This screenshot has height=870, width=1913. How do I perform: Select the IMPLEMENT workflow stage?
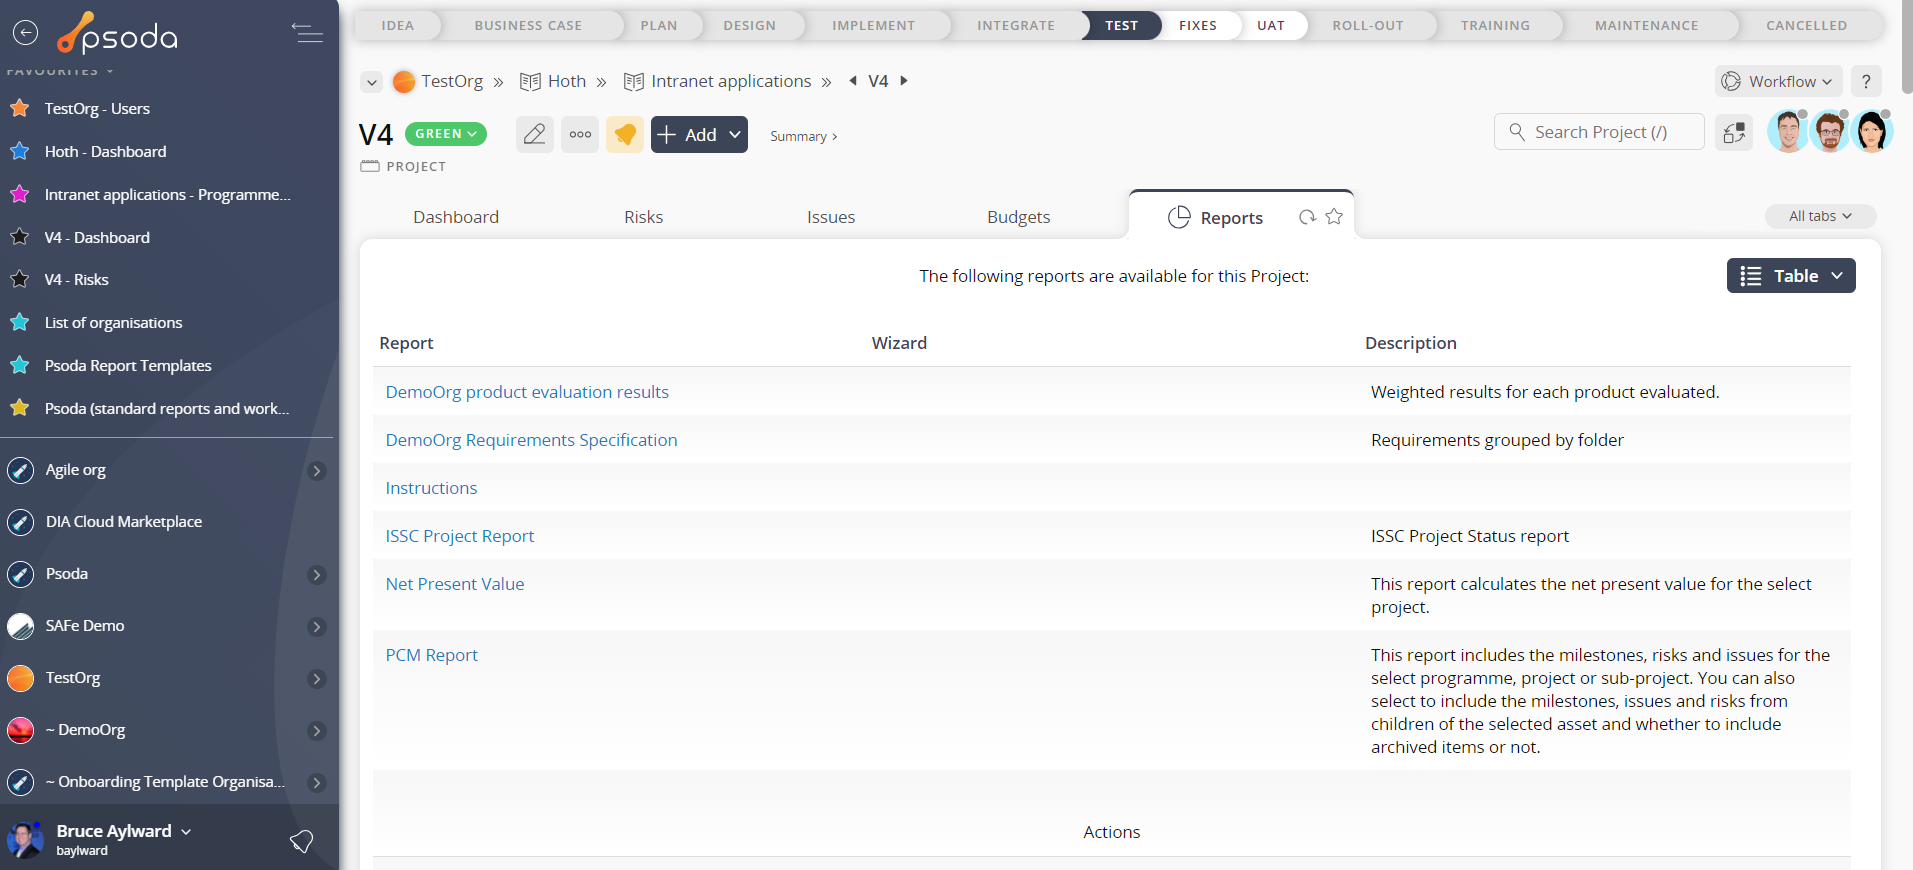coord(873,25)
